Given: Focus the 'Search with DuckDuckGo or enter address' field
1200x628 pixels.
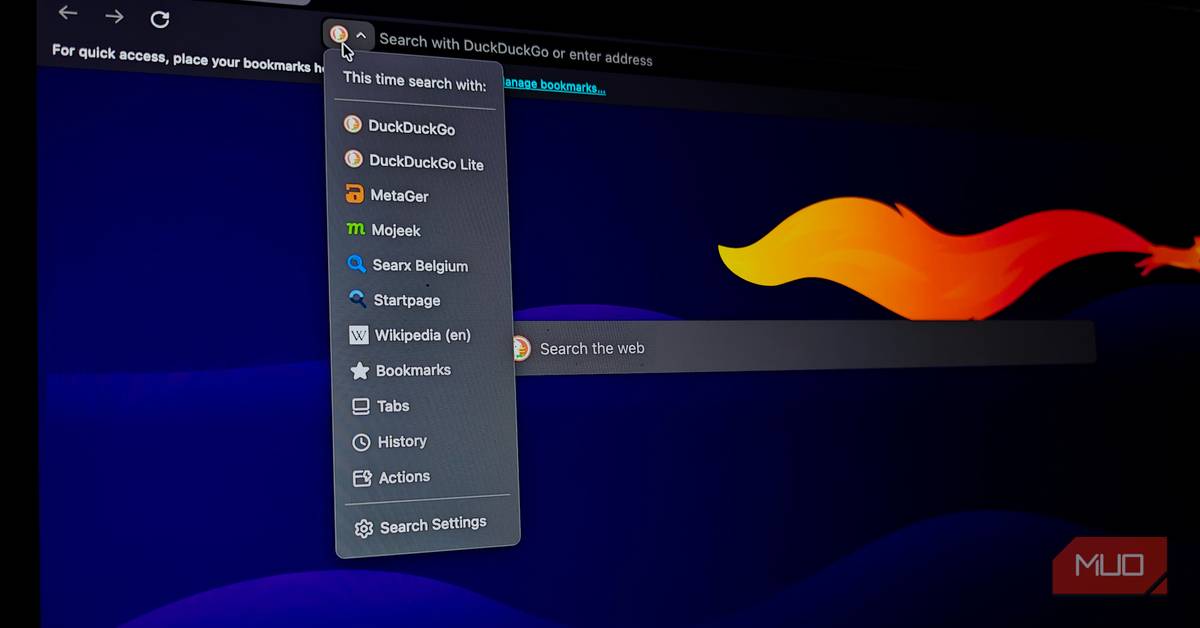Looking at the screenshot, I should 515,50.
